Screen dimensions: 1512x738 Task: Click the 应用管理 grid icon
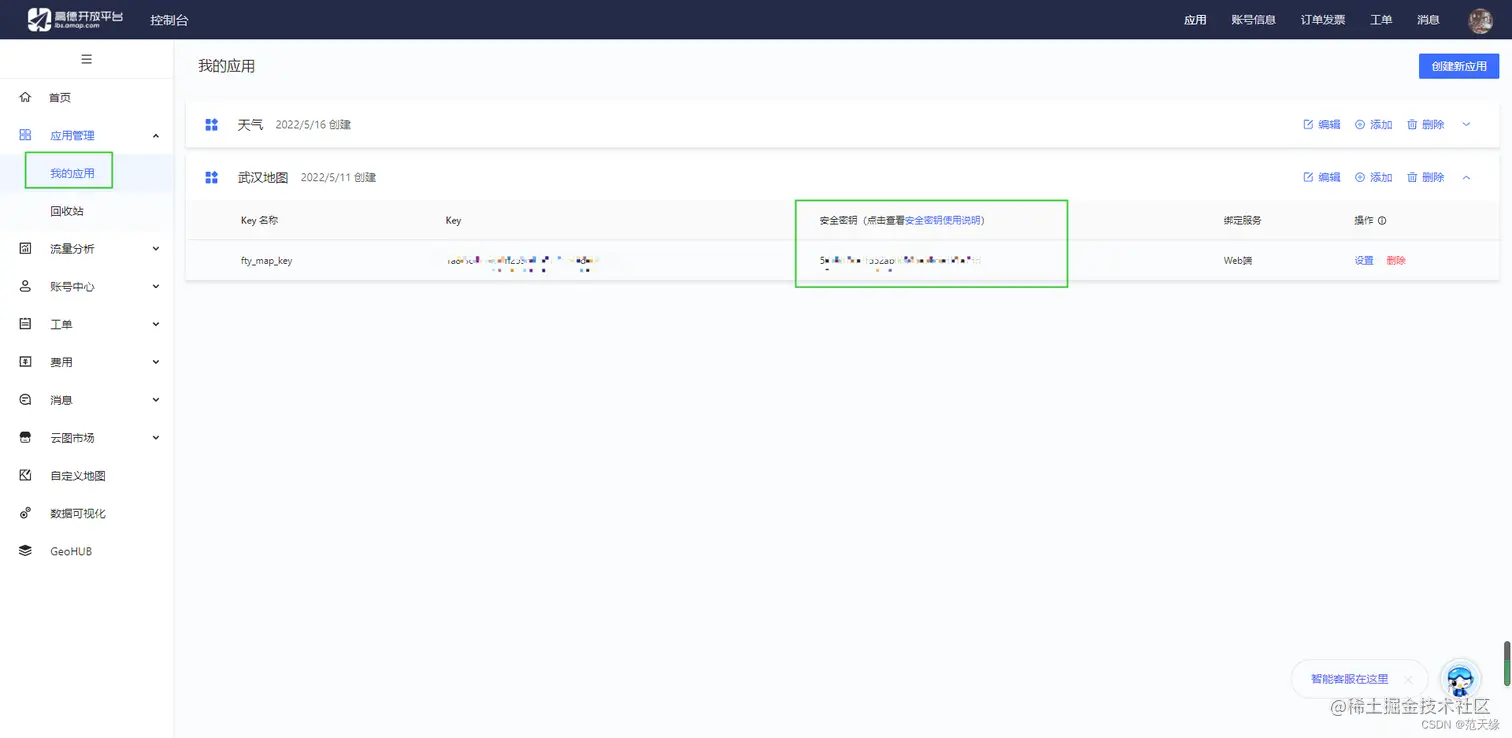tap(26, 135)
